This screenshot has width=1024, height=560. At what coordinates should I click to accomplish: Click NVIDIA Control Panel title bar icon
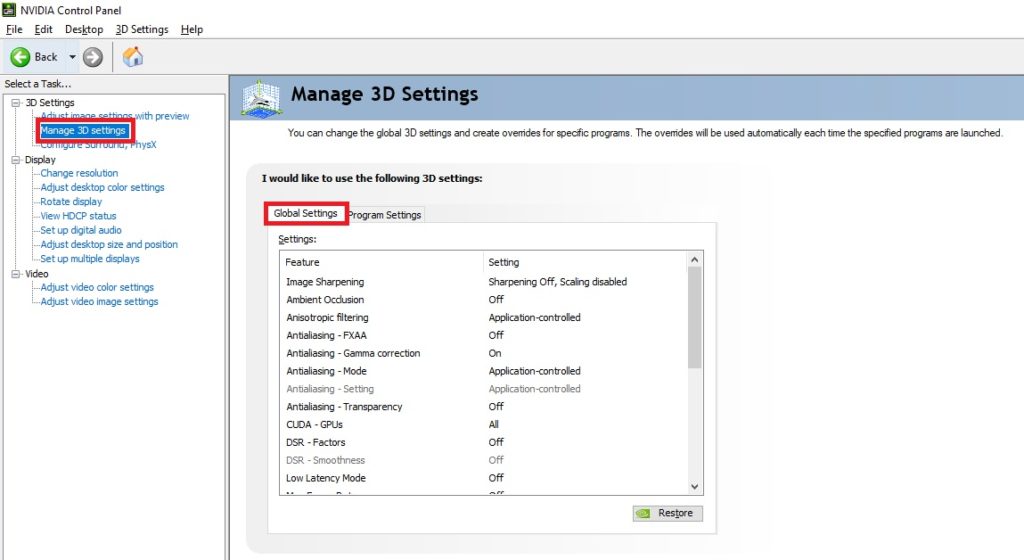[x=9, y=10]
